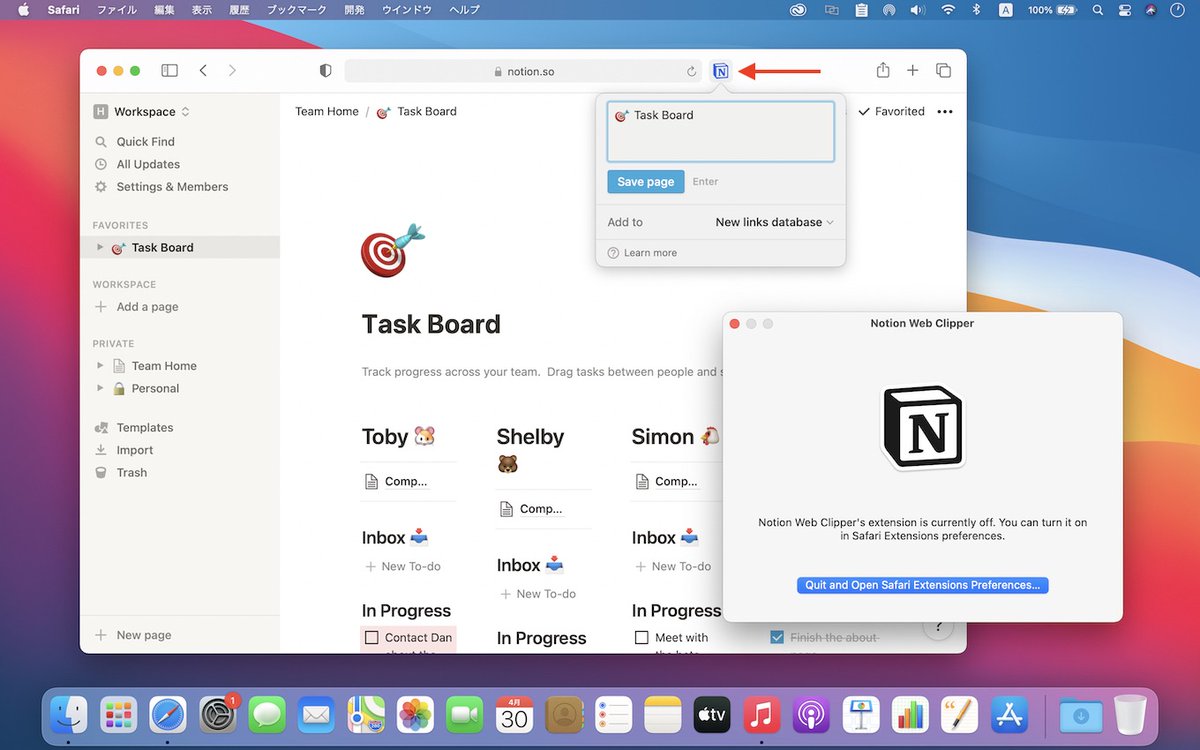
Task: Open the ファイル menu
Action: tap(117, 10)
